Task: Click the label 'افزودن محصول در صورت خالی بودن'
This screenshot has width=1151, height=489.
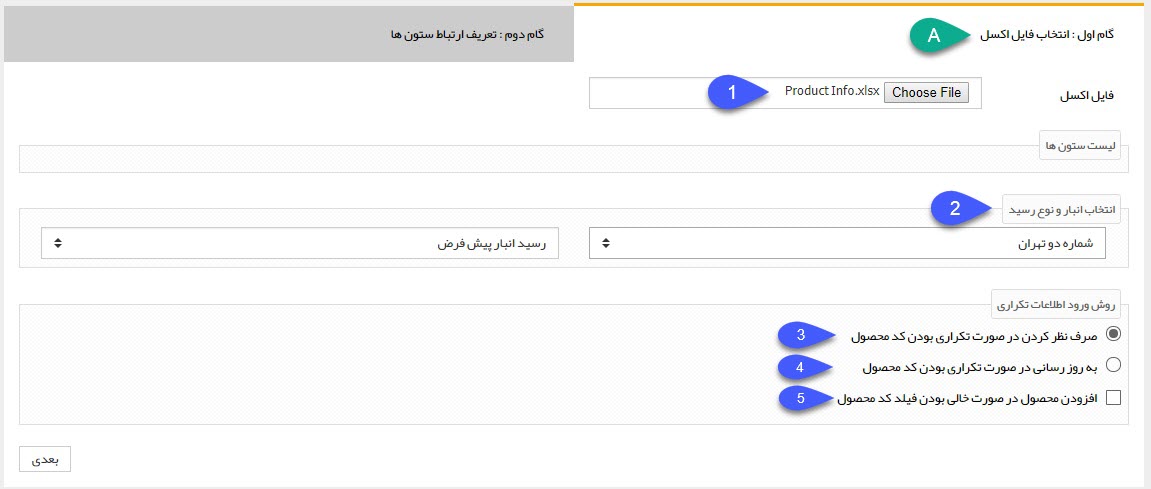Action: [968, 398]
